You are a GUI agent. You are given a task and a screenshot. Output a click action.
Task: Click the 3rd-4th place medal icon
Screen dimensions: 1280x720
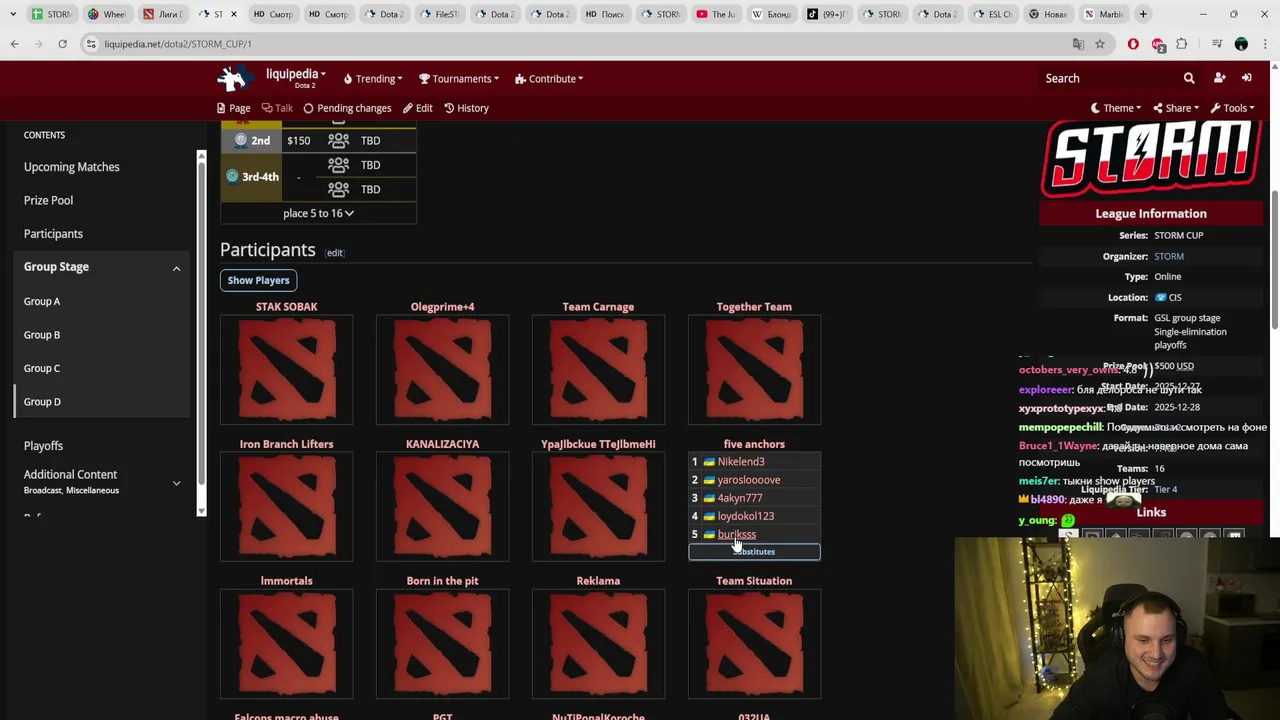coord(232,177)
